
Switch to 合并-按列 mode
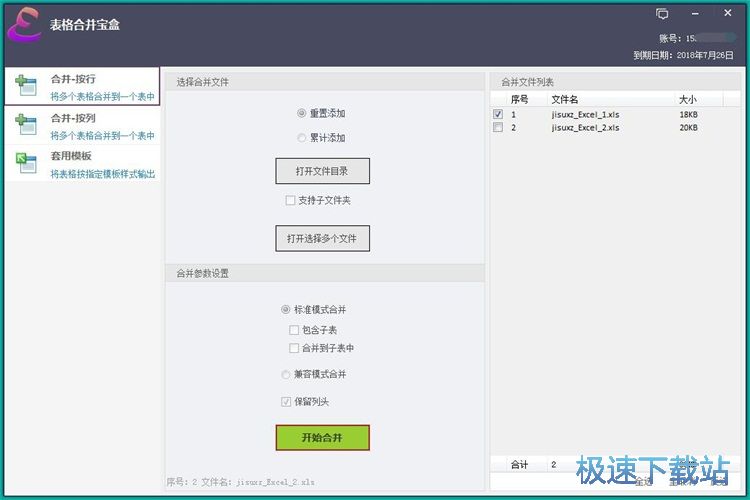pyautogui.click(x=82, y=125)
